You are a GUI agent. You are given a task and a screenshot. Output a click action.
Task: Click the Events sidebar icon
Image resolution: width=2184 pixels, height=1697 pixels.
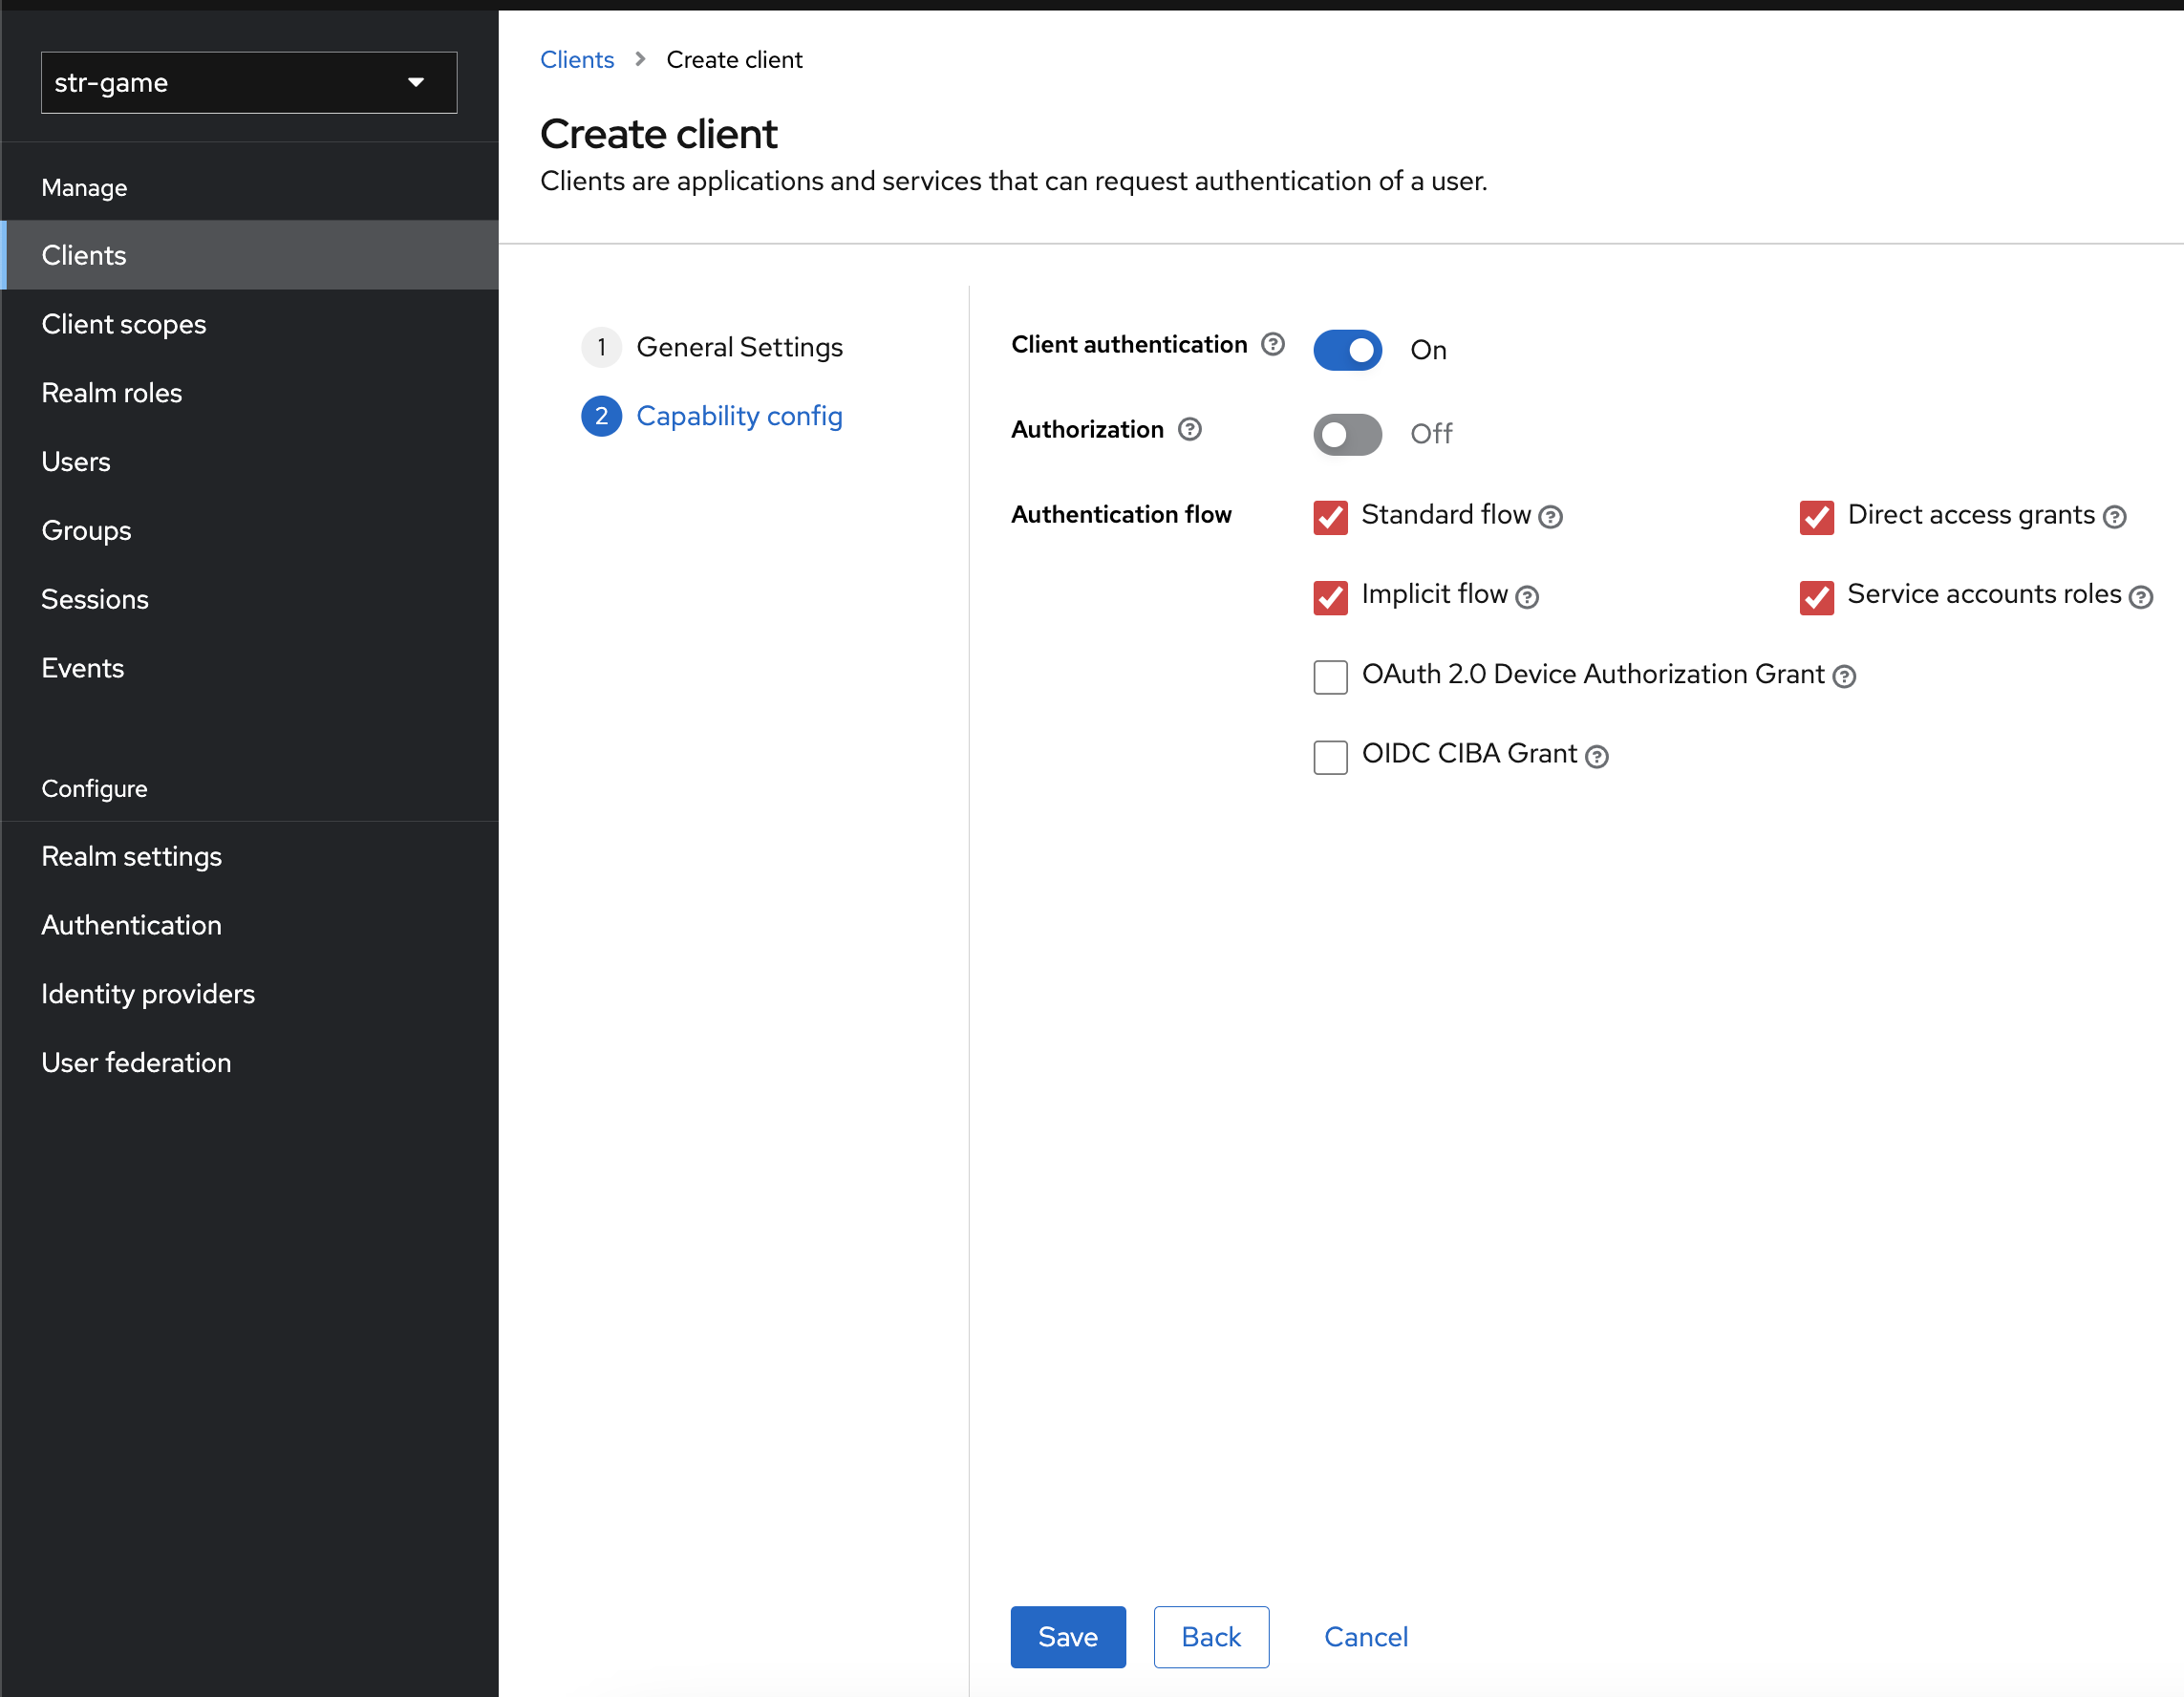tap(83, 669)
